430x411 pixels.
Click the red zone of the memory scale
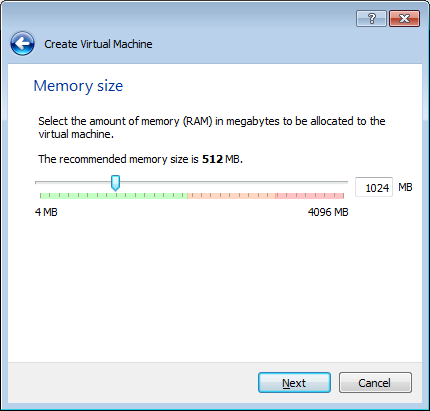coord(310,196)
